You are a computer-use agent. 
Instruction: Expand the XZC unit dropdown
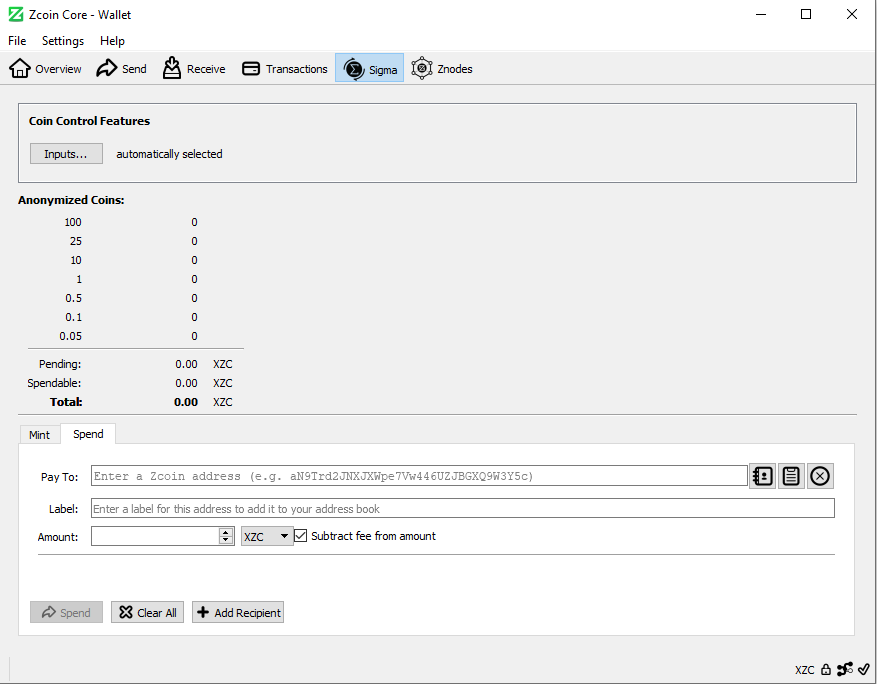[267, 536]
